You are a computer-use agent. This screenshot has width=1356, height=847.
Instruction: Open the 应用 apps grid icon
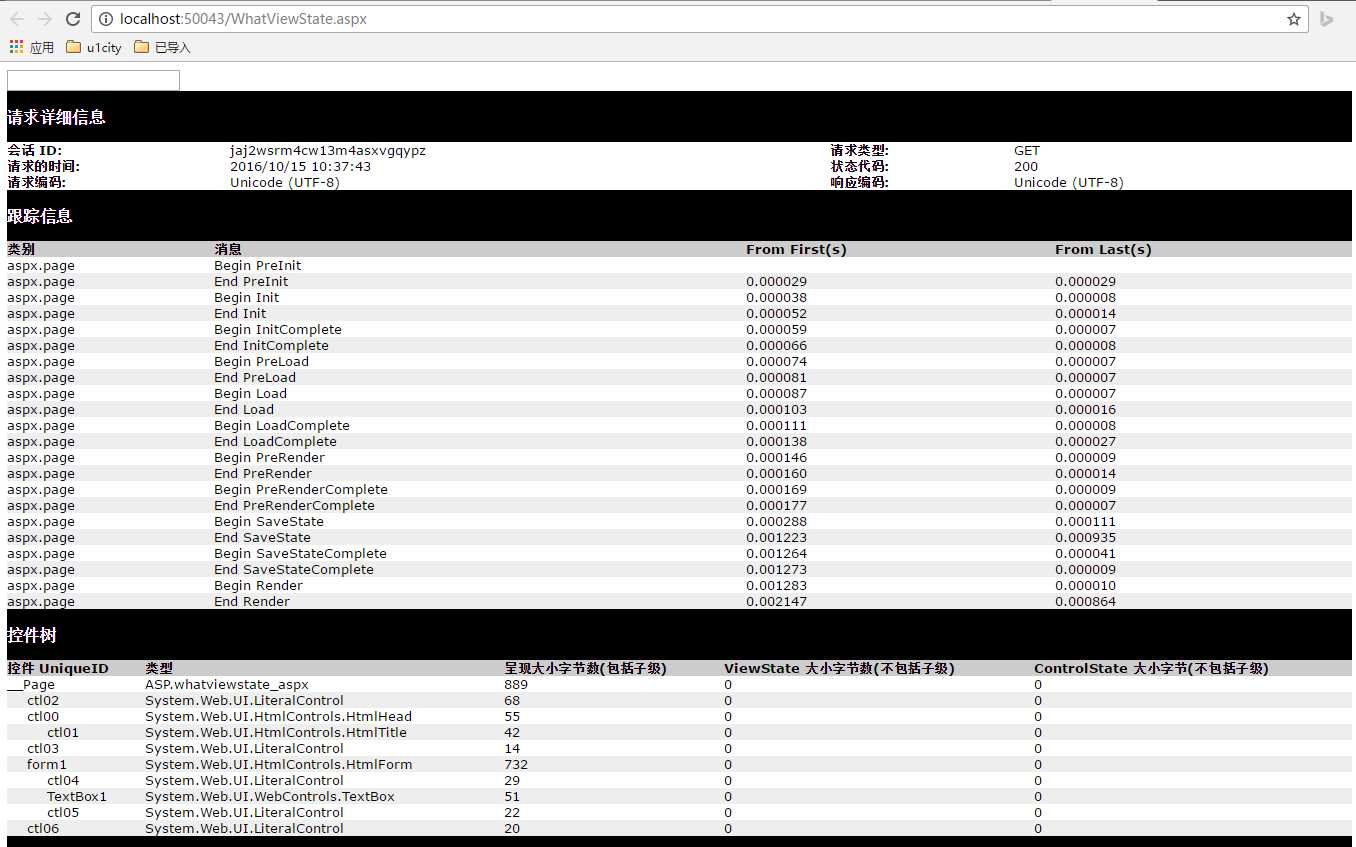click(x=16, y=47)
